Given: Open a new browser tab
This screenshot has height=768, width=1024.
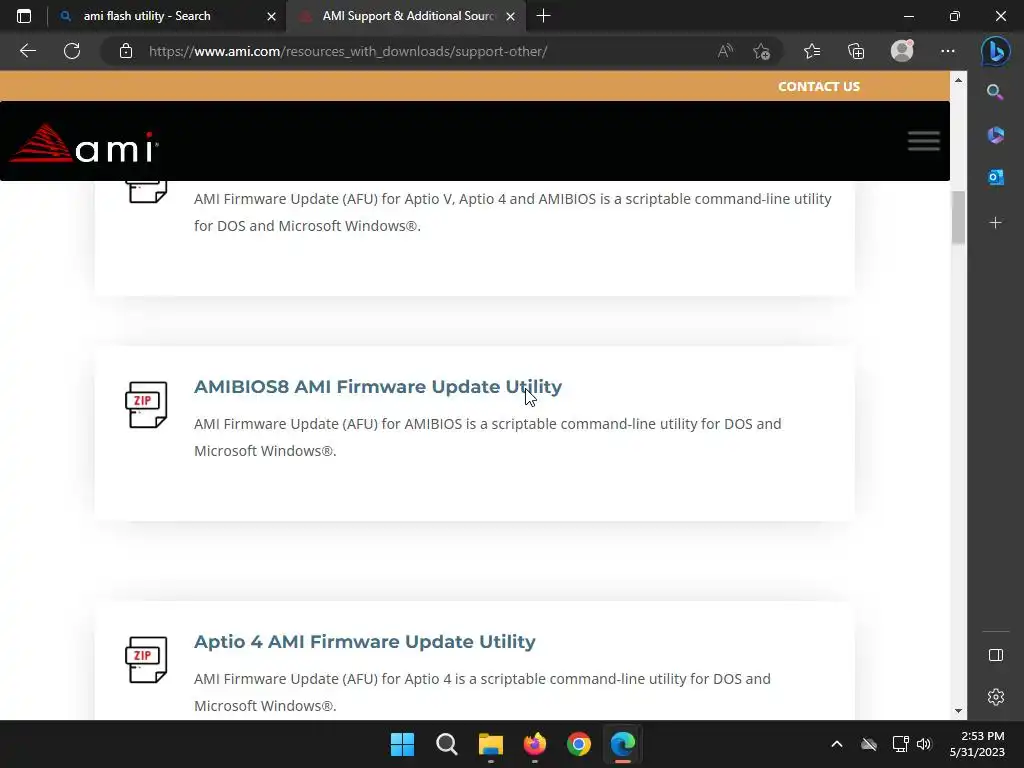Looking at the screenshot, I should tap(543, 16).
